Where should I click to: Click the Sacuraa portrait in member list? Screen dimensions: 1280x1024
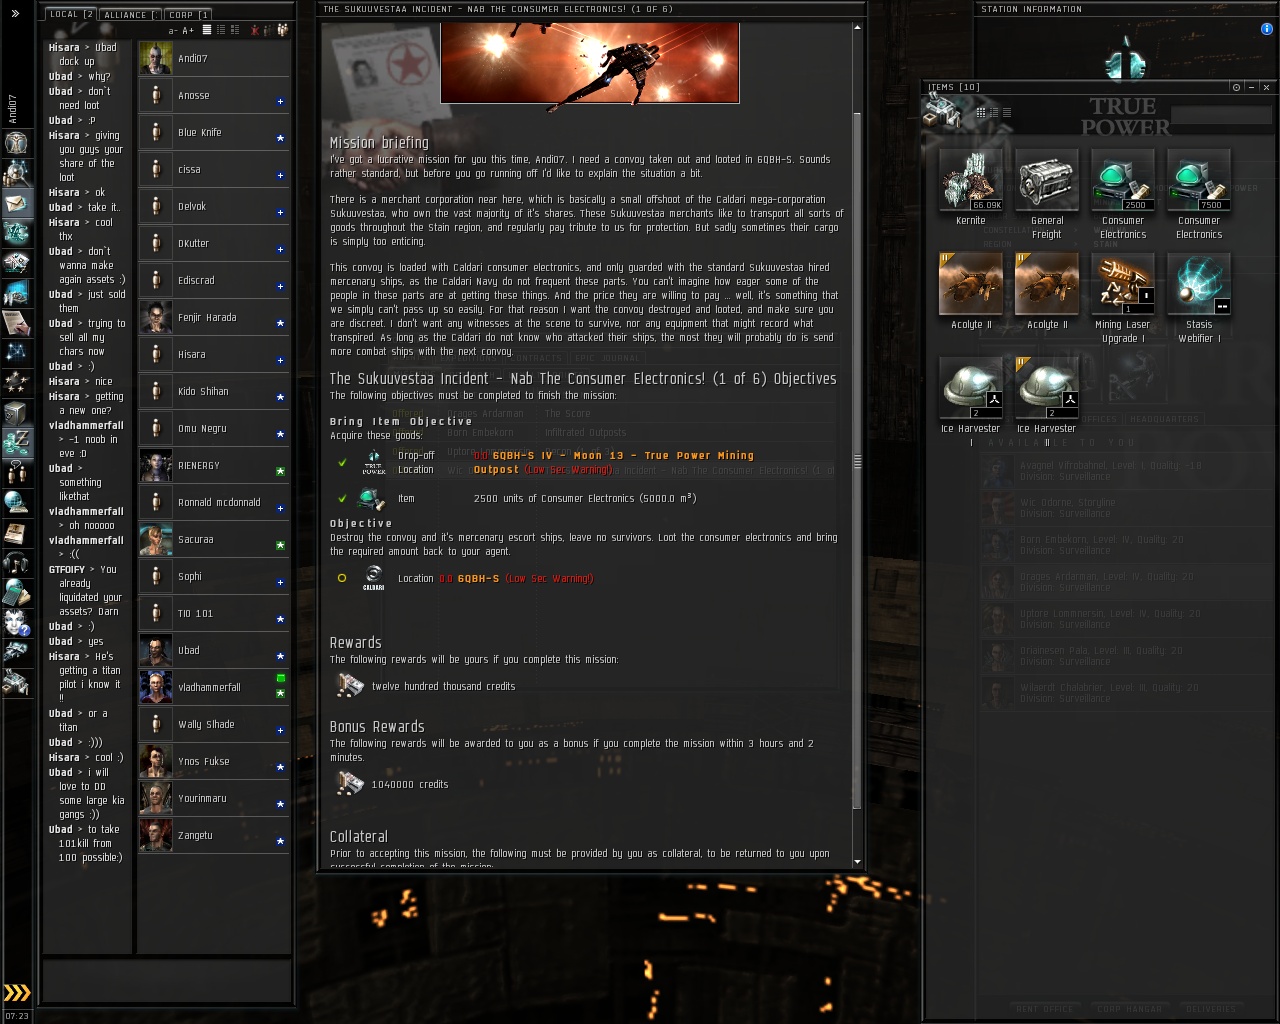tap(155, 539)
